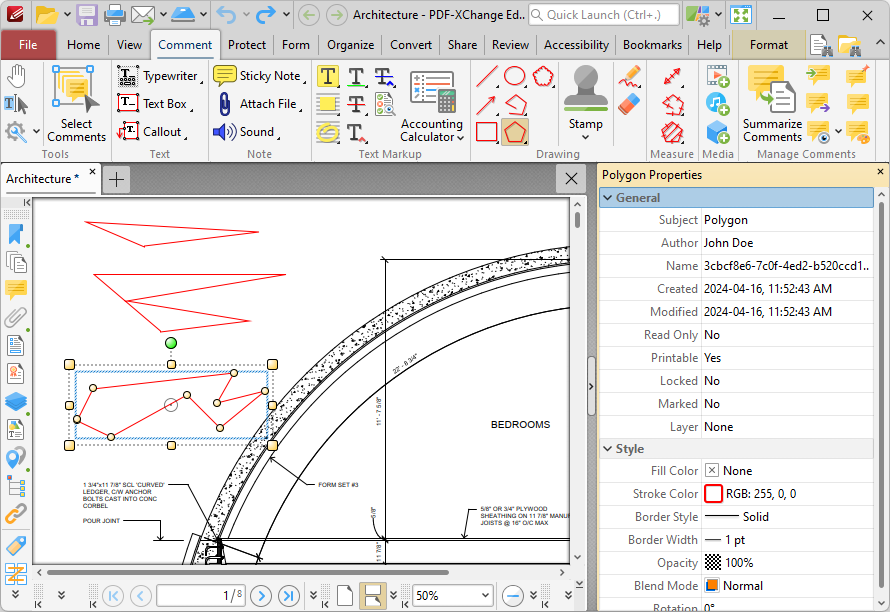Select the Eraser tool
The image size is (890, 612).
pos(630,104)
